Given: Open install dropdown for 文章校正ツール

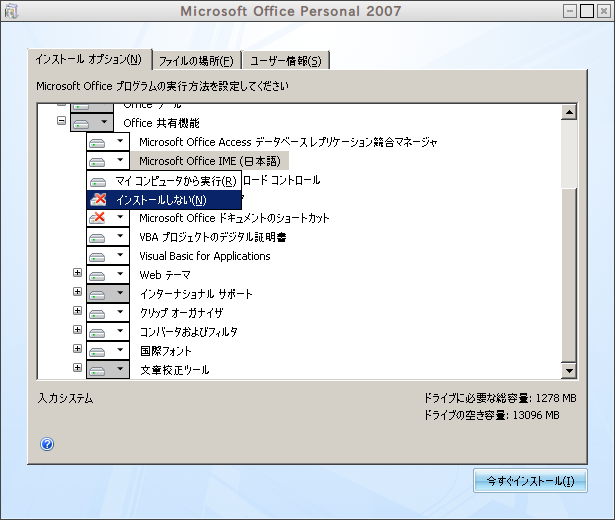Looking at the screenshot, I should [x=108, y=370].
